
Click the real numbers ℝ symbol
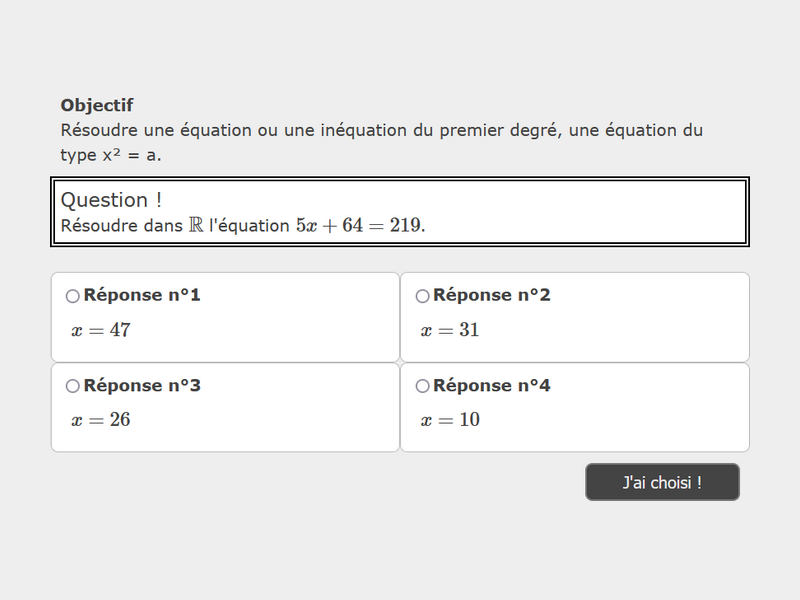click(x=195, y=226)
